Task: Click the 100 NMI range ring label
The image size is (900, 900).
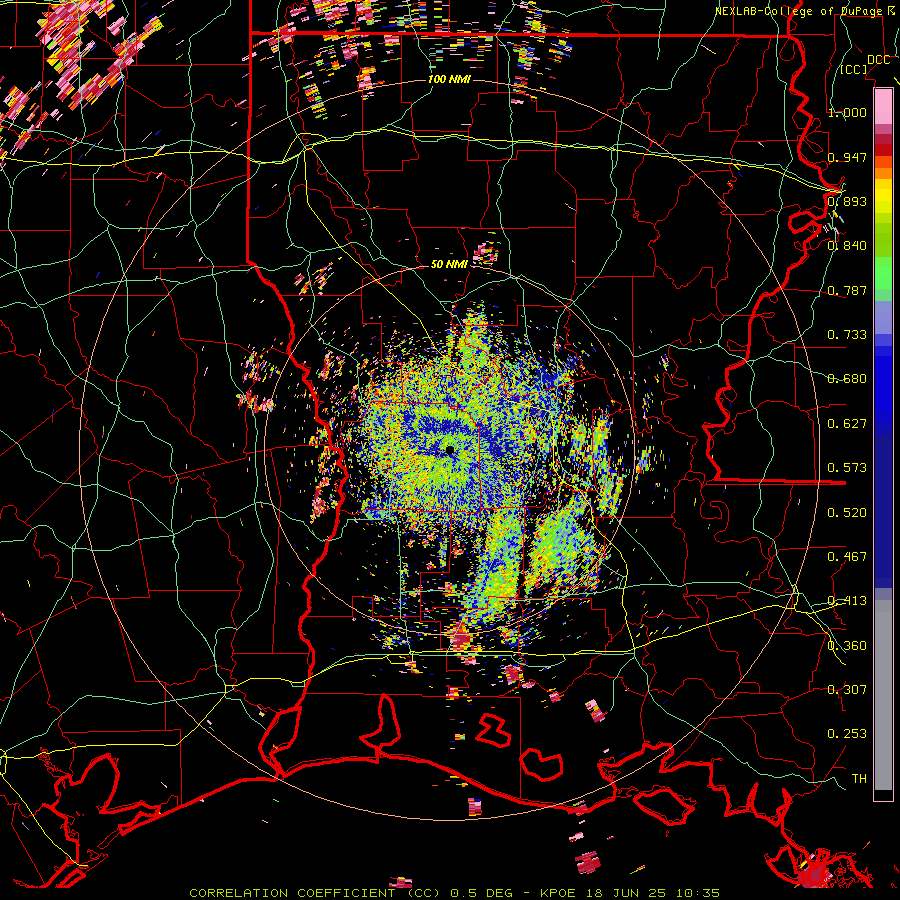Action: 449,79
